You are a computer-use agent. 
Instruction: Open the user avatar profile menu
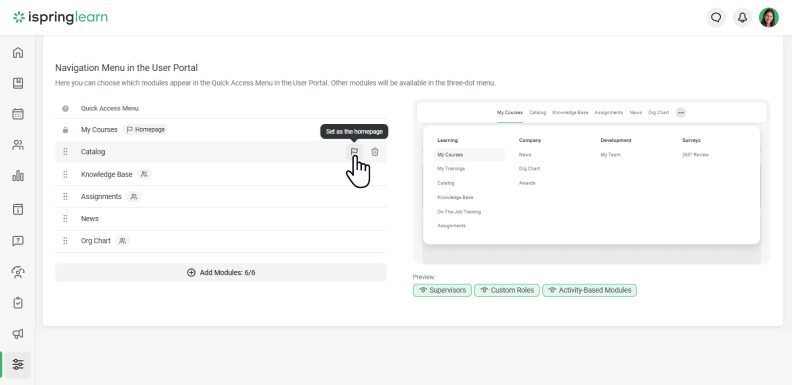pyautogui.click(x=768, y=18)
